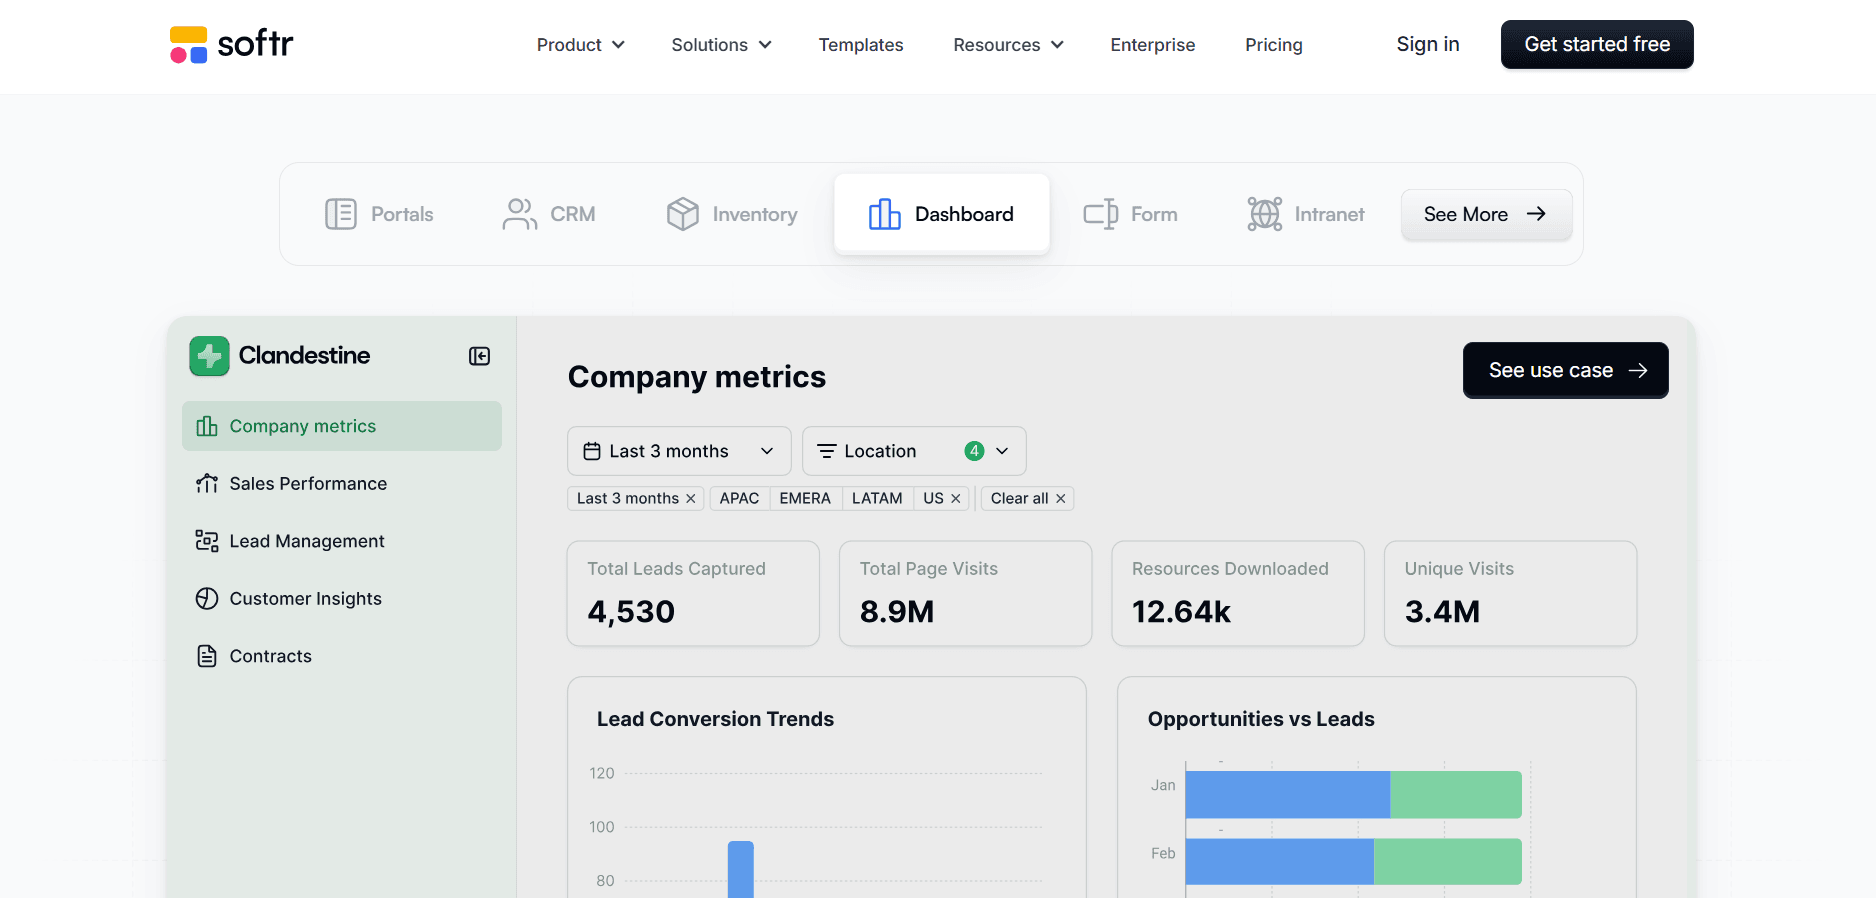This screenshot has height=898, width=1876.
Task: Open the Enterprise nav item
Action: tap(1153, 45)
